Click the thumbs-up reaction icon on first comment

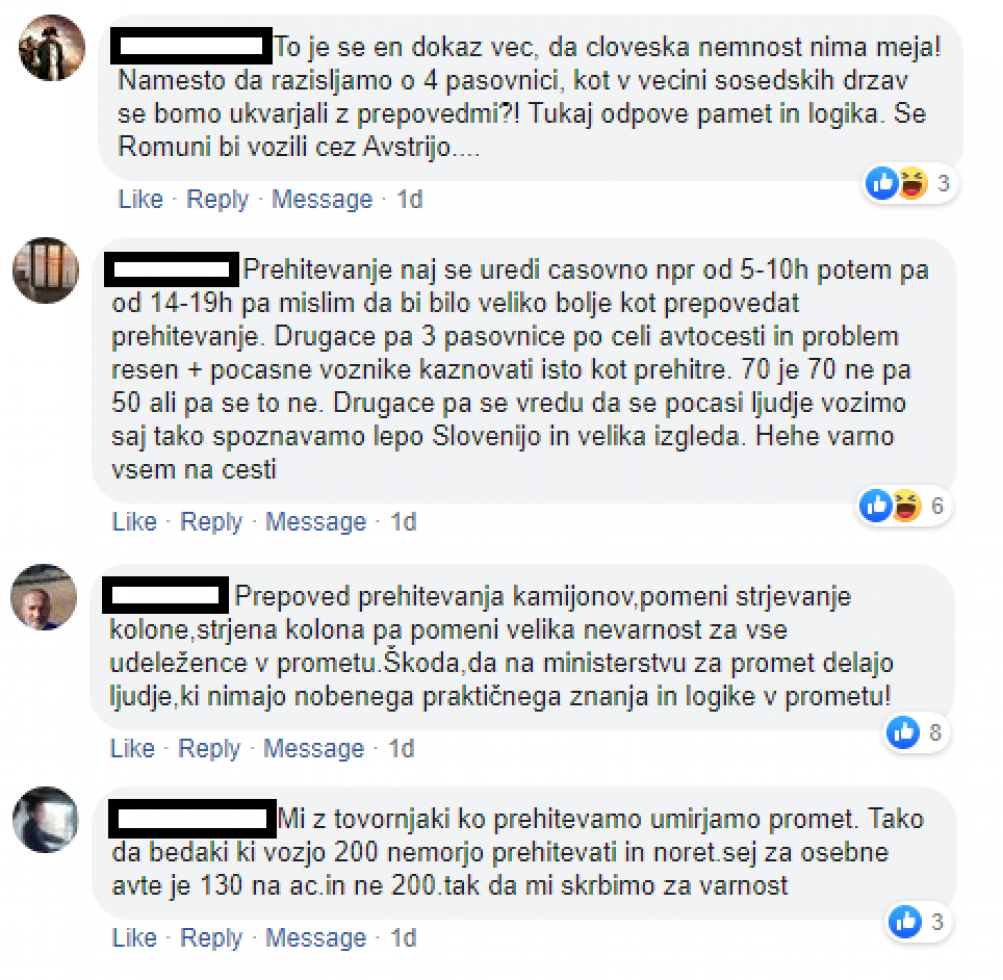(x=883, y=184)
